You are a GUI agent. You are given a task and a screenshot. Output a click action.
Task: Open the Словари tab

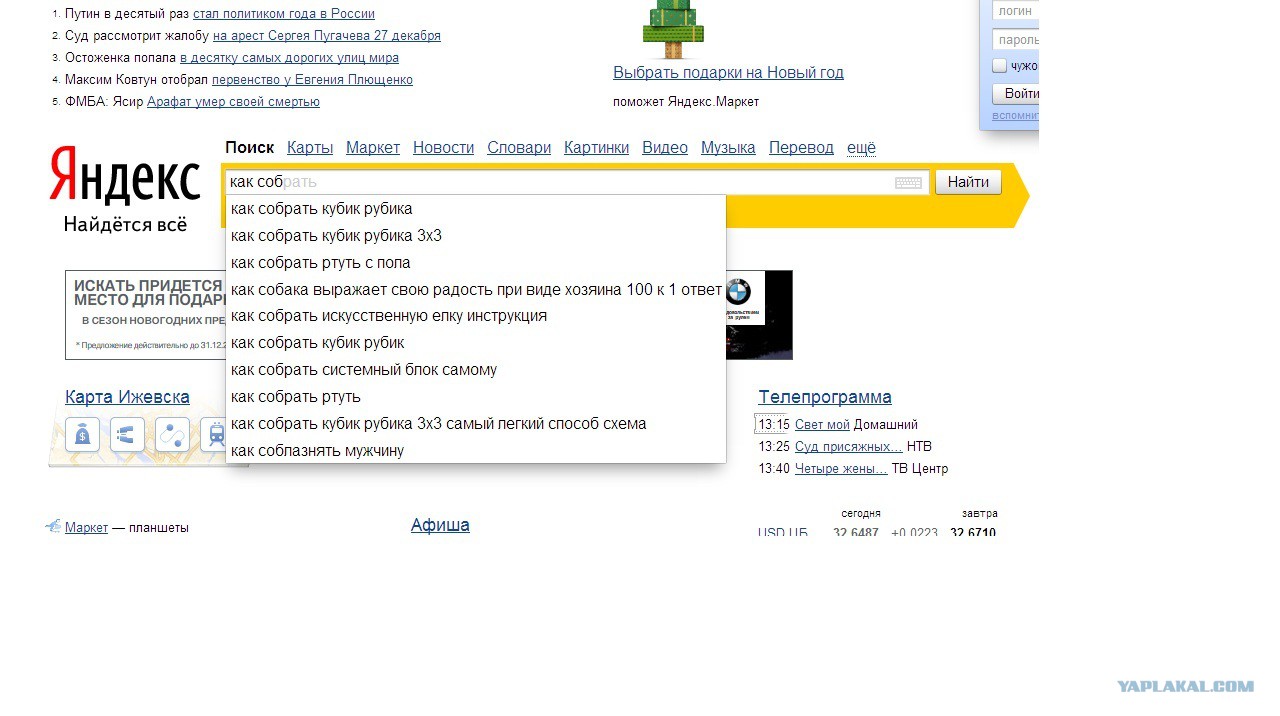coord(519,148)
